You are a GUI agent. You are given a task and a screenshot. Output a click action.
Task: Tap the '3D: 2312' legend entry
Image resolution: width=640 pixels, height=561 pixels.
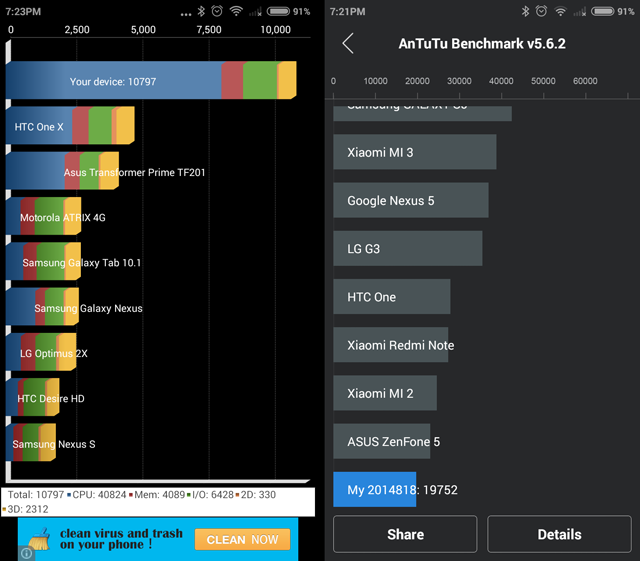tap(25, 509)
